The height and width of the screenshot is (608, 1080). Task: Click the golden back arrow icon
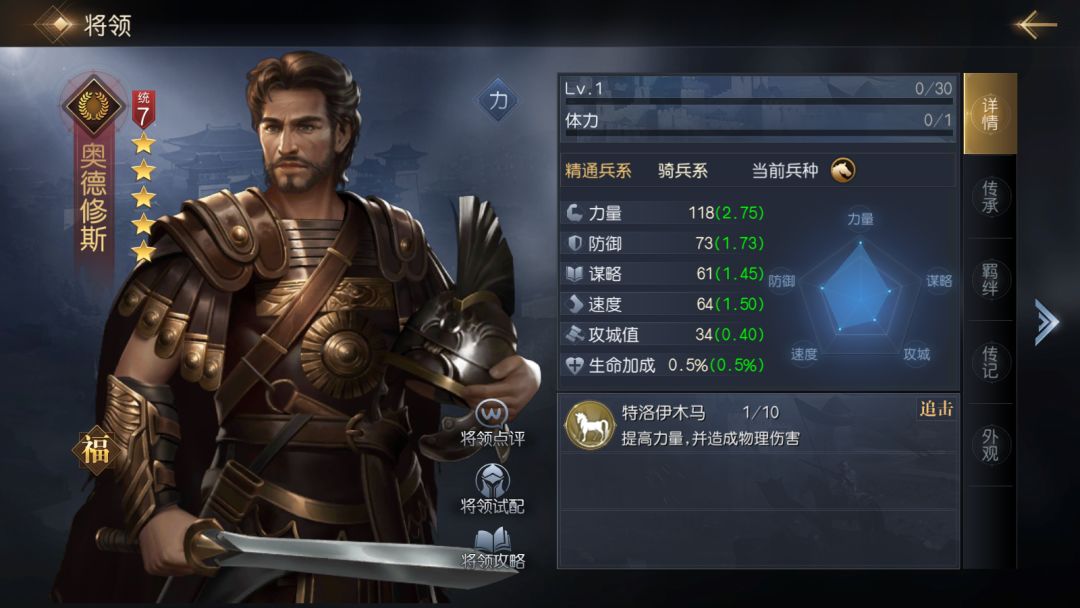pyautogui.click(x=1035, y=25)
